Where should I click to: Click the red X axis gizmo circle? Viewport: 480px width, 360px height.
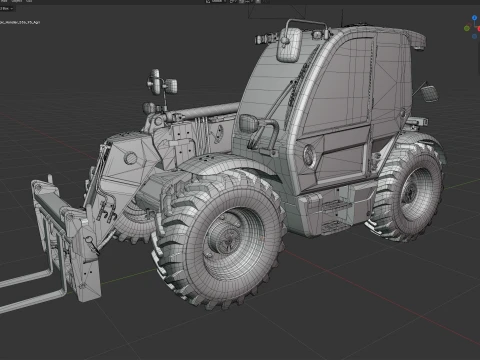[479, 29]
